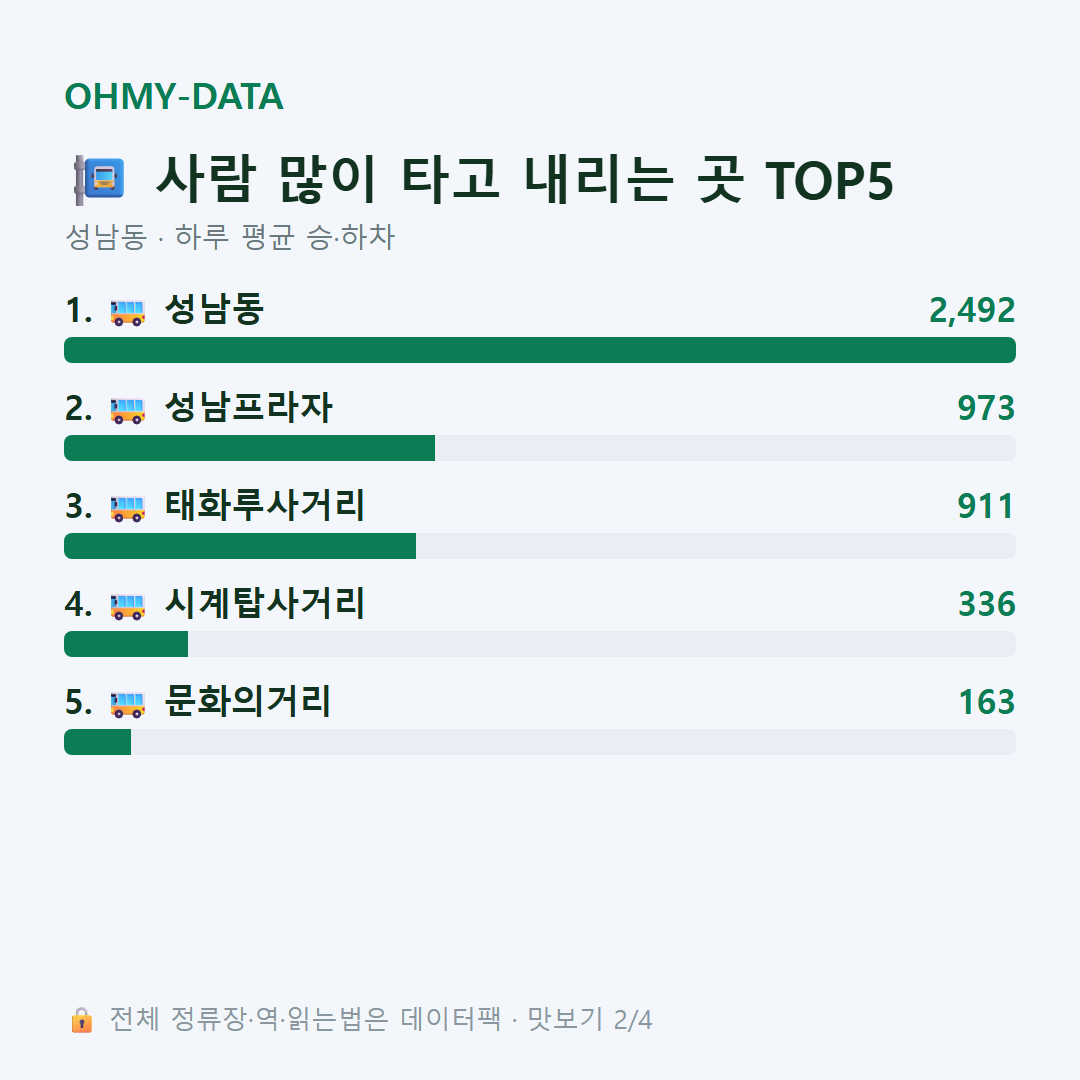Click the 973 ridership value

[x=986, y=408]
